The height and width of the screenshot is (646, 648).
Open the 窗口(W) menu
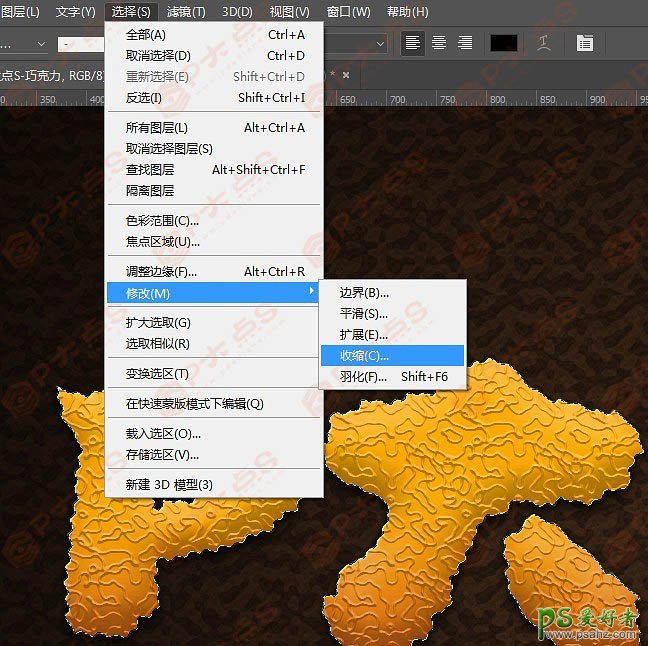click(348, 12)
